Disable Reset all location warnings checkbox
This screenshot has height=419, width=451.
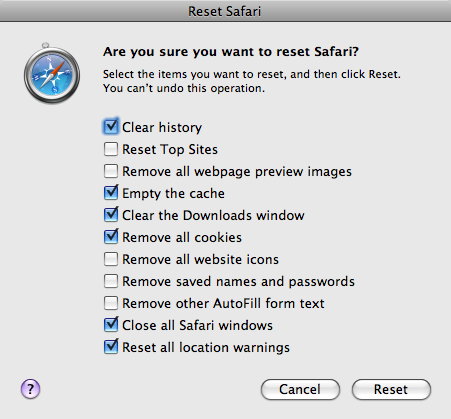[x=111, y=347]
